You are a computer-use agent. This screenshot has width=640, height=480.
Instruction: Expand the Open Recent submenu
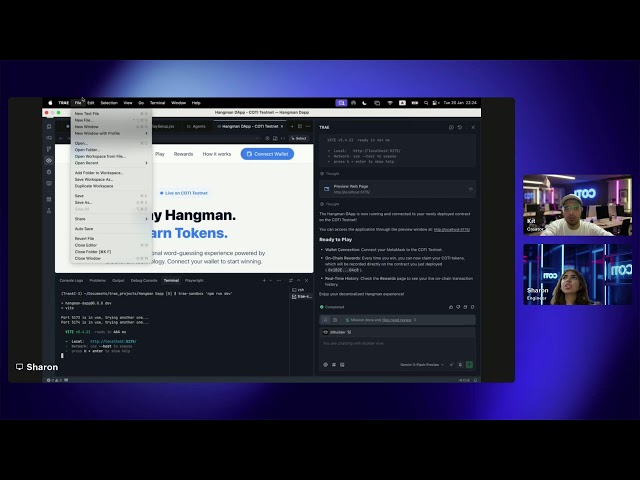click(111, 163)
